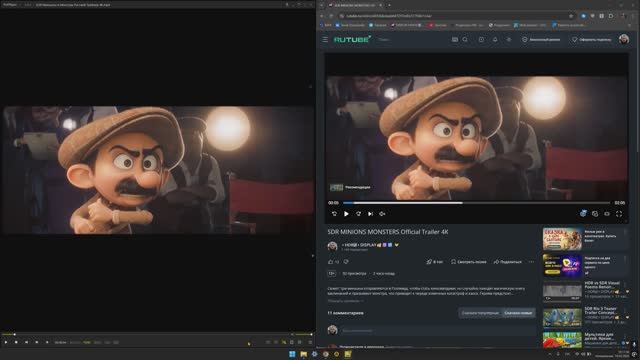
Task: Open the upload video icon in the Rutube header
Action: click(x=481, y=40)
